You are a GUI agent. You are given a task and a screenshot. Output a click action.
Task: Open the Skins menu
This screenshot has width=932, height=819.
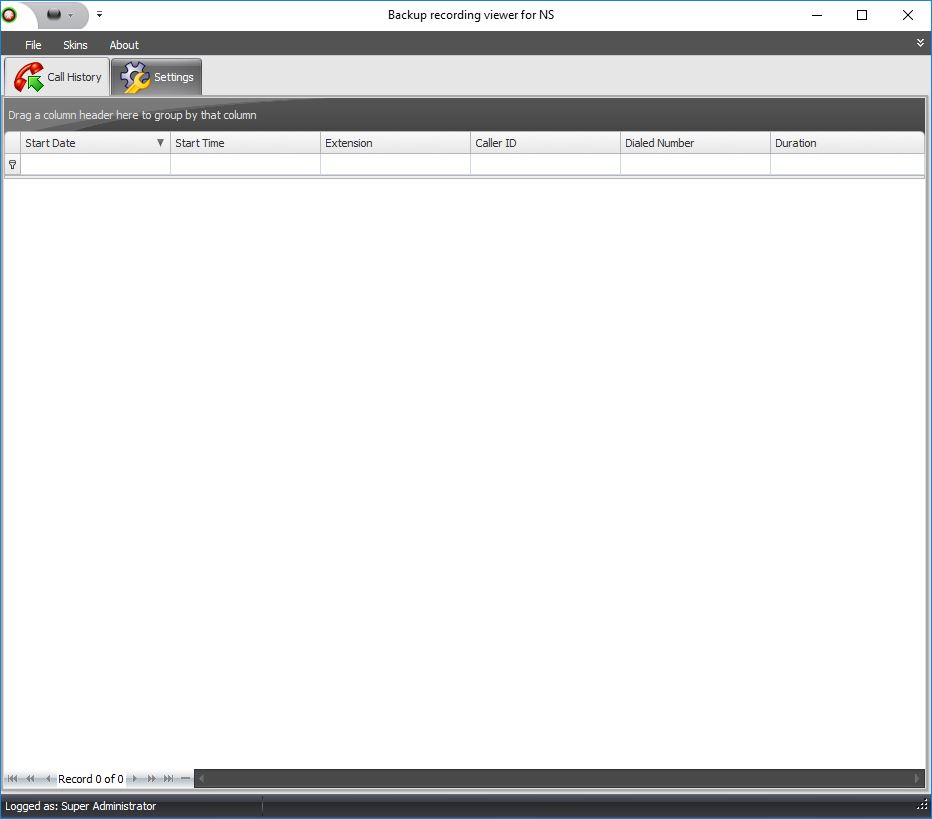point(75,44)
